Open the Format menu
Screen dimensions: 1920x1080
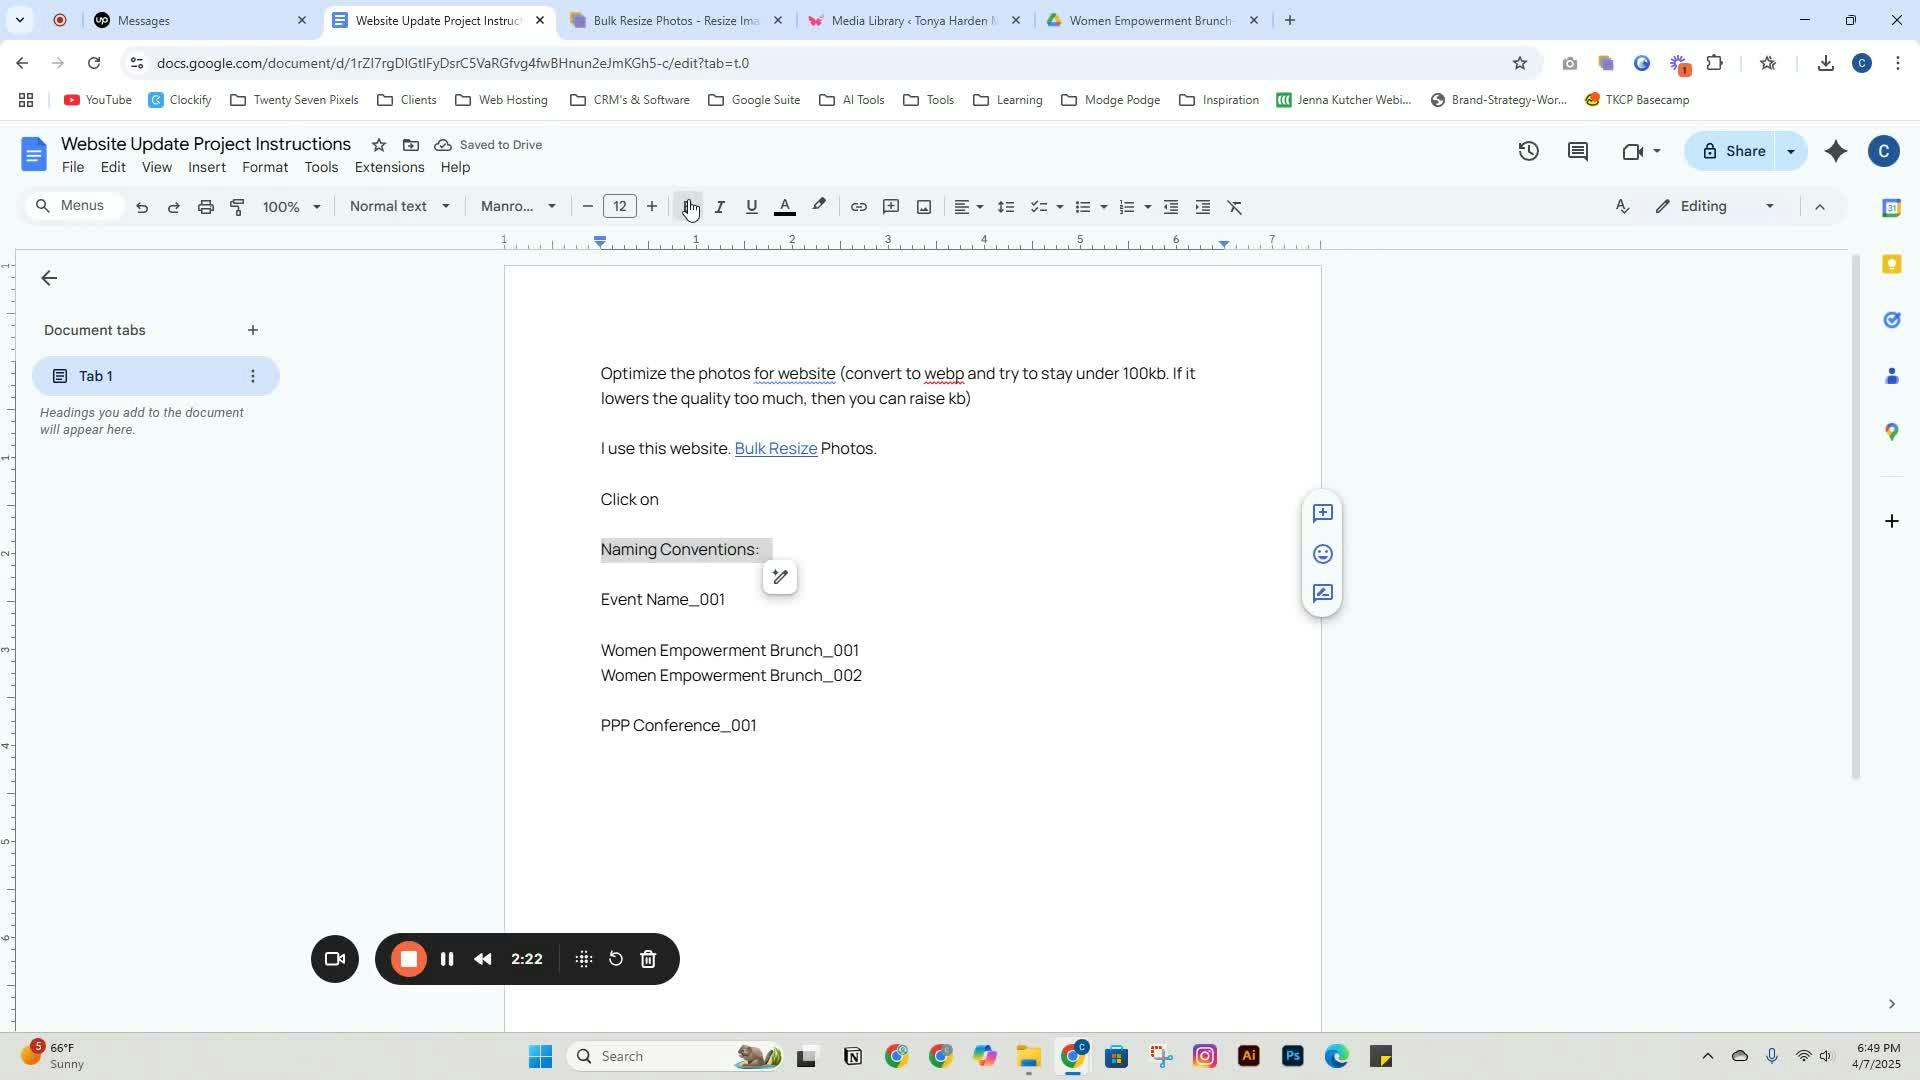click(264, 167)
